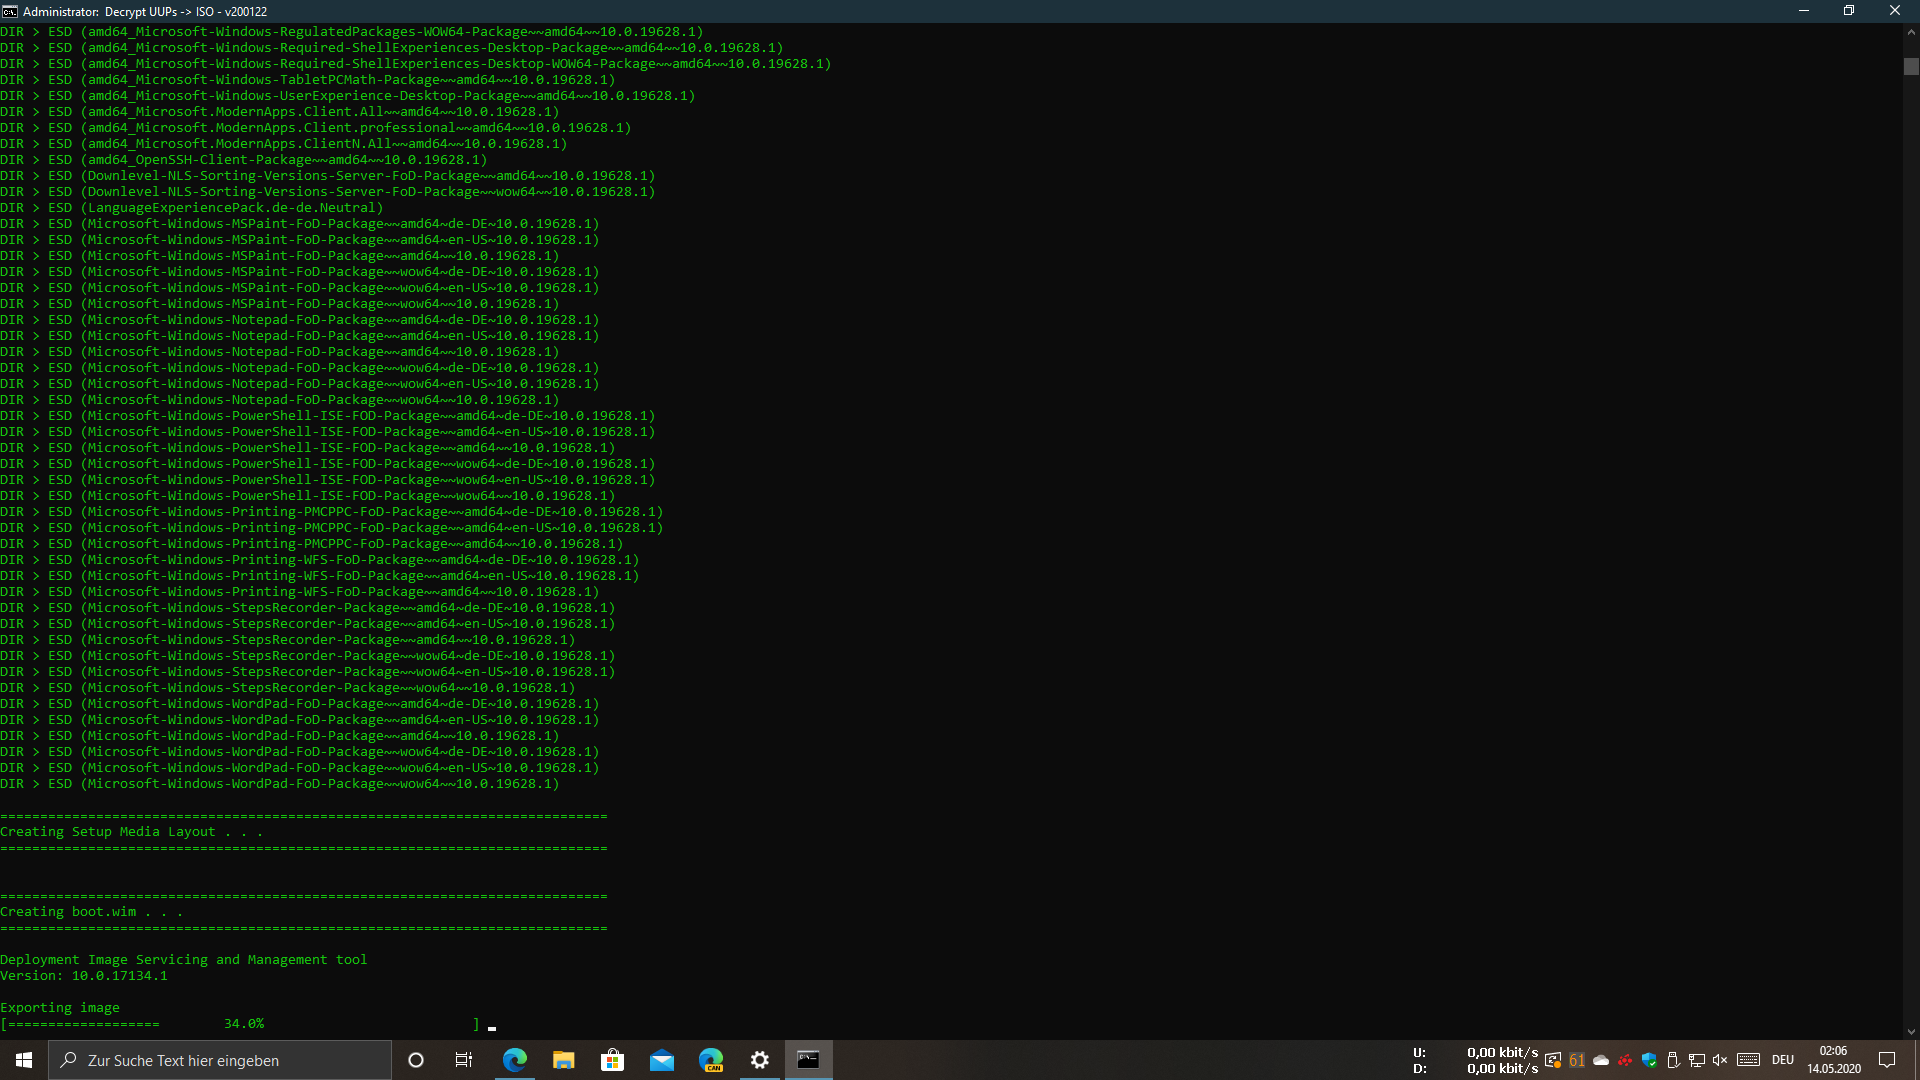Open the OneDrive cloud tray icon
This screenshot has width=1920, height=1080.
coord(1601,1060)
